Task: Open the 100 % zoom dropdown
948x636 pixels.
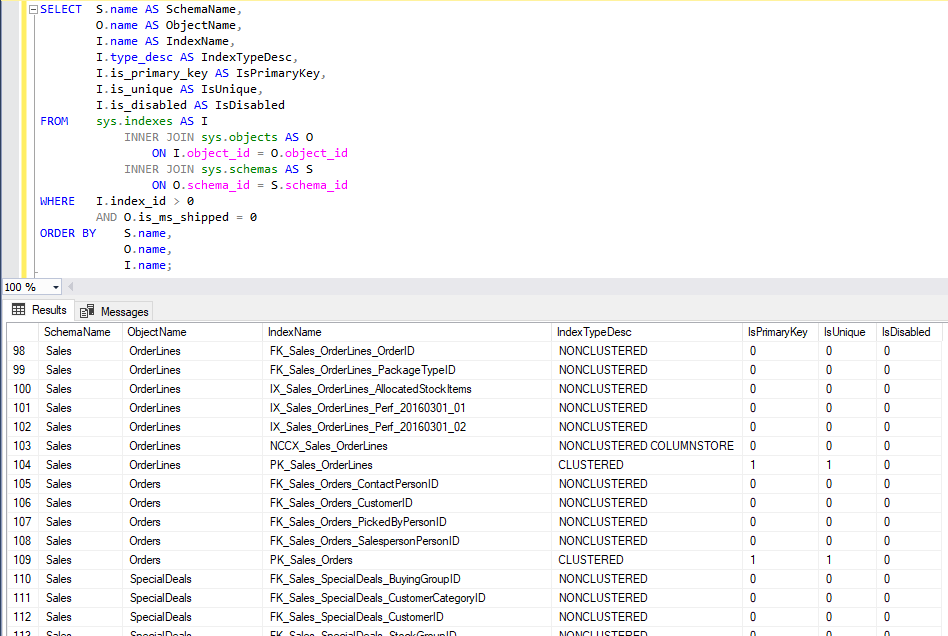Action: (x=55, y=287)
